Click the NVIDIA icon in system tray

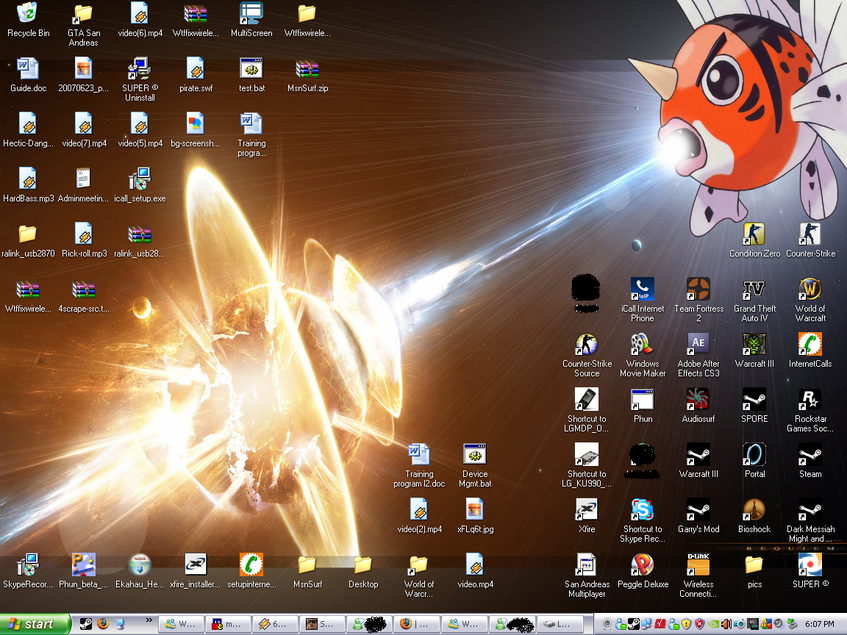[714, 625]
